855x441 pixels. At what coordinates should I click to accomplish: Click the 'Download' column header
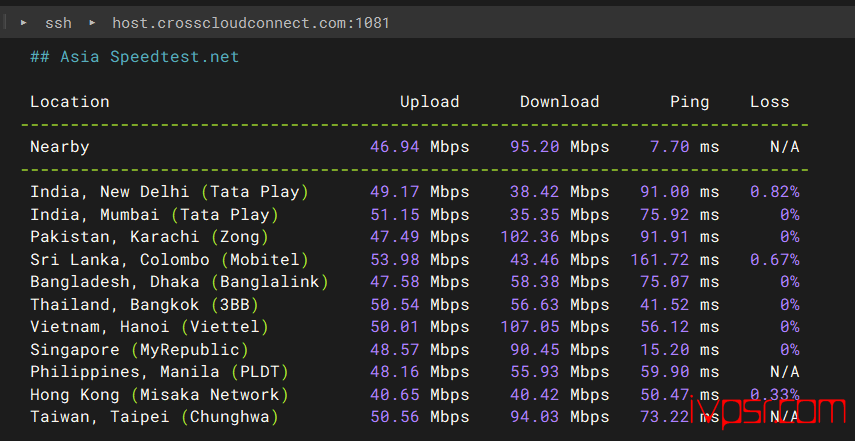tap(559, 102)
